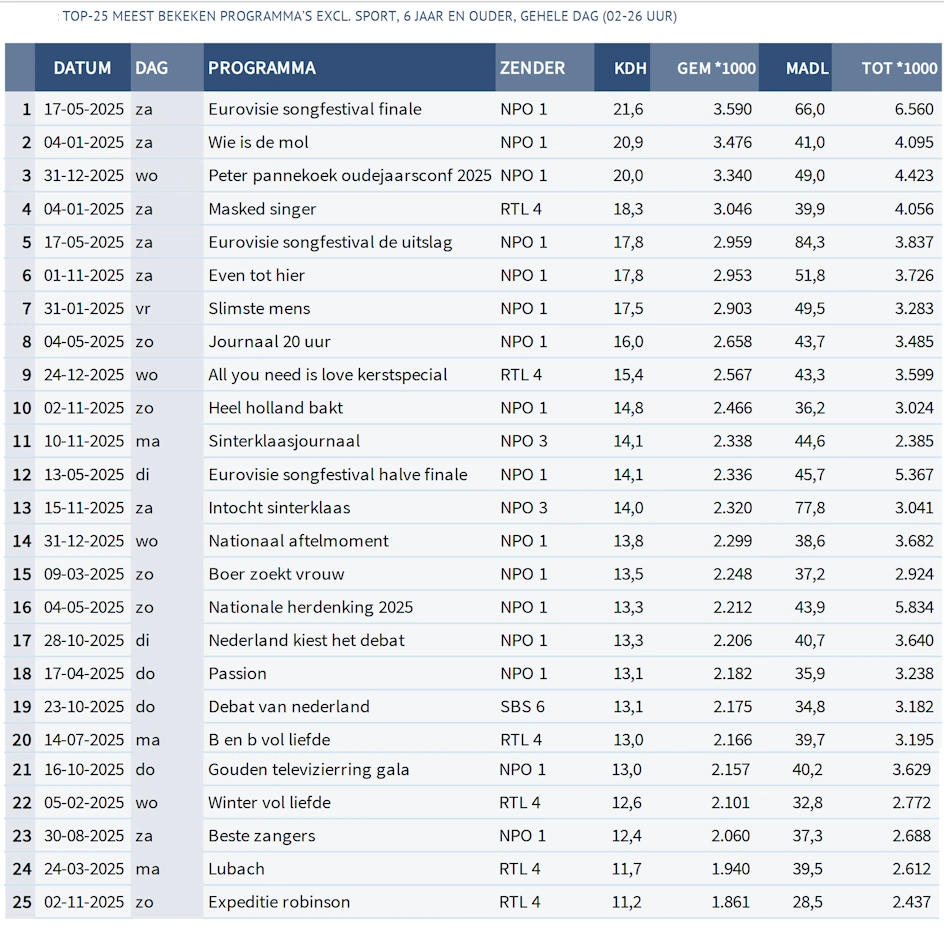Image resolution: width=944 pixels, height=936 pixels.
Task: Click the Masked singer program cell
Action: click(x=262, y=209)
